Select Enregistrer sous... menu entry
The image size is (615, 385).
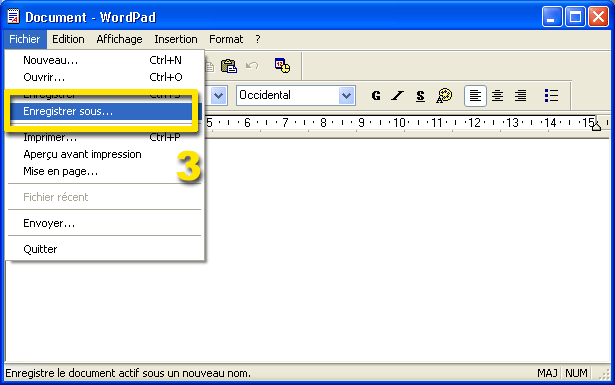tap(104, 111)
